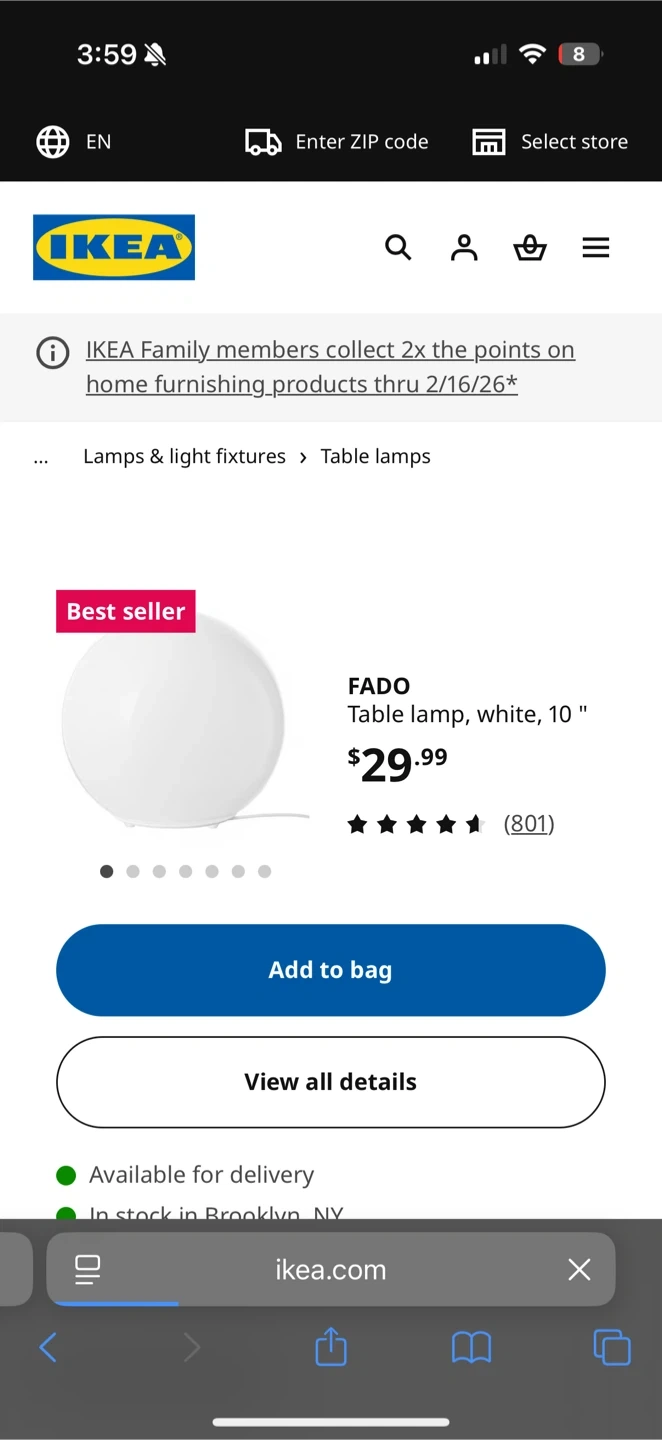This screenshot has height=1440, width=662.
Task: Select the last image carousel dot
Action: tap(265, 872)
